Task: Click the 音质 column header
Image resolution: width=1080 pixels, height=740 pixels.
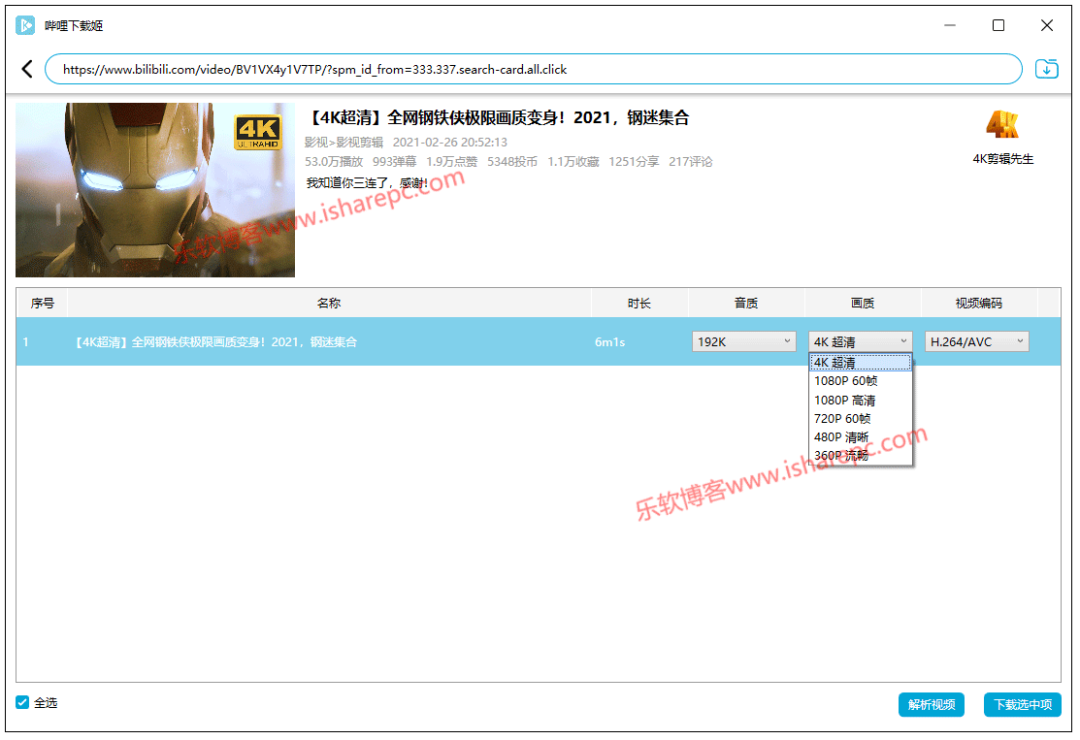Action: tap(746, 303)
